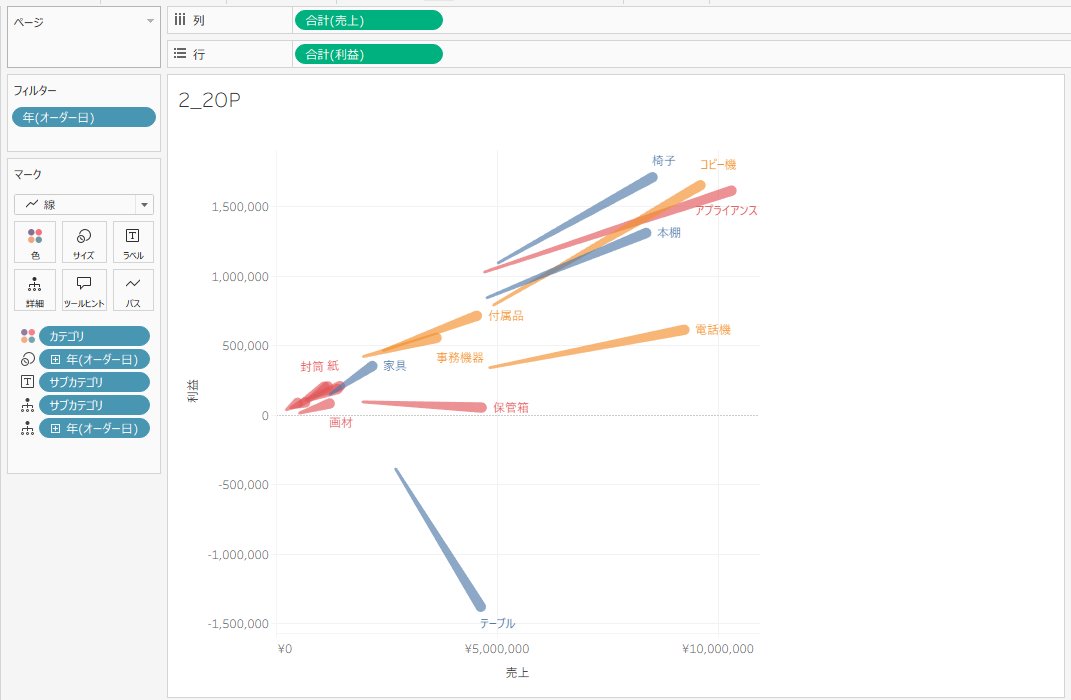1071x700 pixels.
Task: Expand the 年(オーダー日) pill on the size mark
Action: (x=56, y=359)
